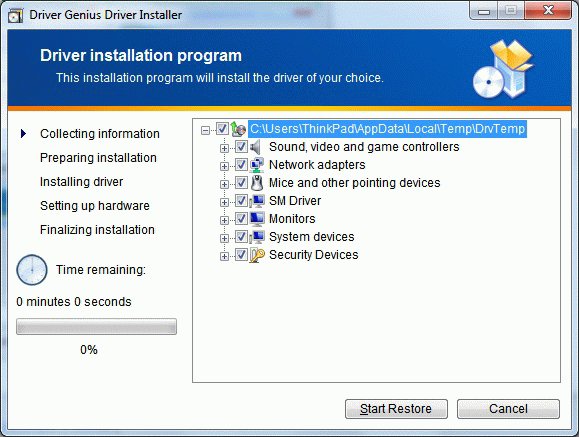This screenshot has width=579, height=437.
Task: Click the box and disc installer logo
Action: point(503,69)
